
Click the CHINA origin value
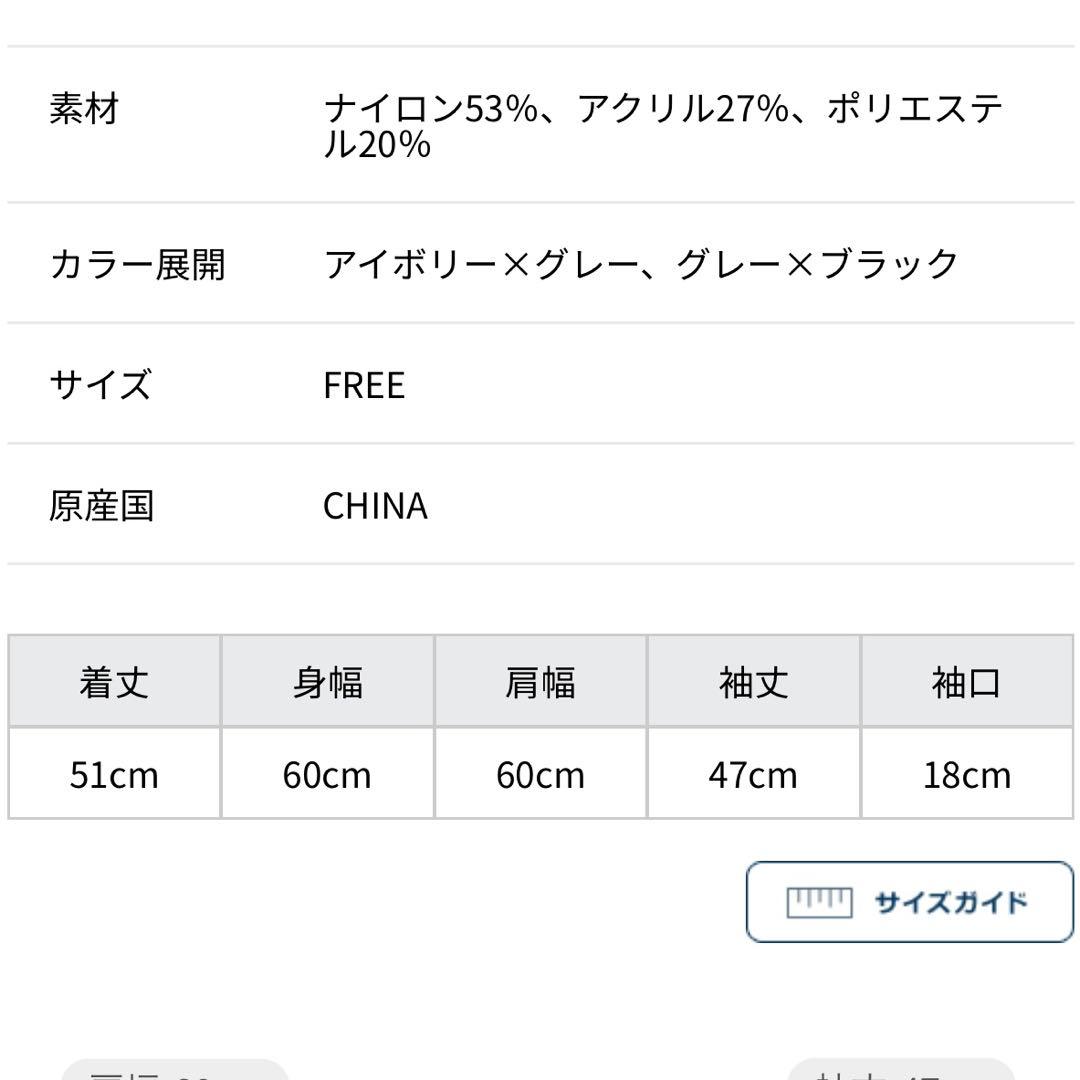pyautogui.click(x=375, y=505)
